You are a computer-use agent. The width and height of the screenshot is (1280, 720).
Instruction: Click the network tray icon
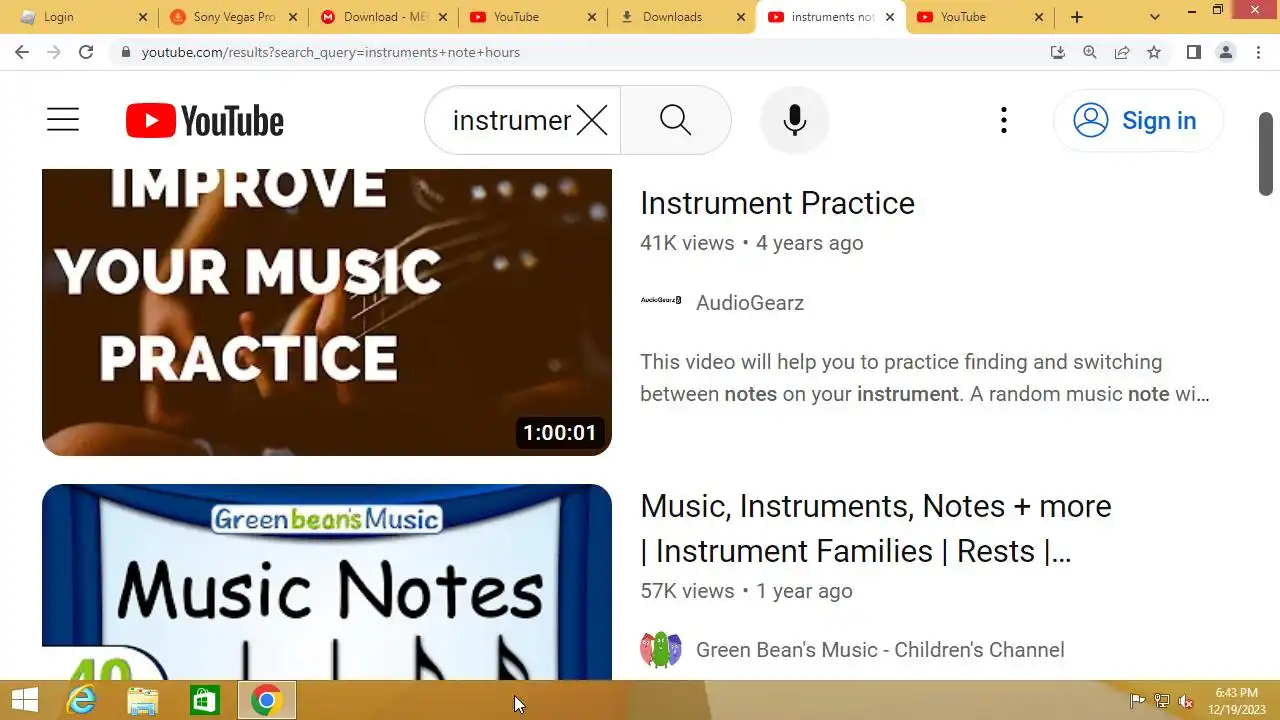tap(1162, 701)
